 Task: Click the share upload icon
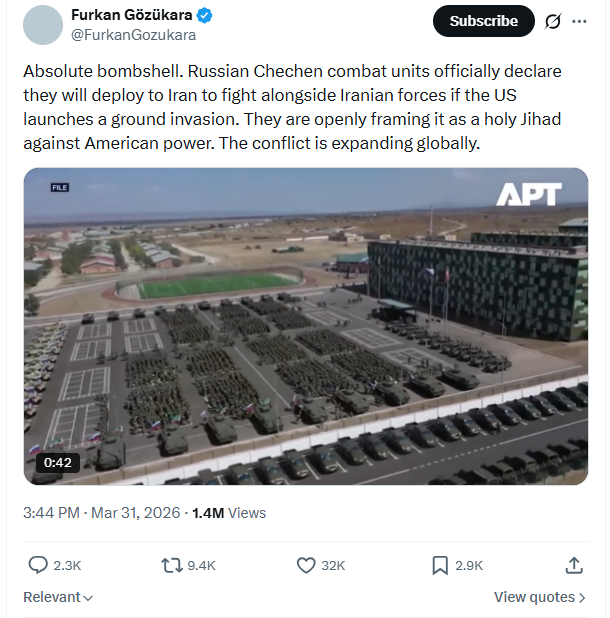pyautogui.click(x=574, y=565)
